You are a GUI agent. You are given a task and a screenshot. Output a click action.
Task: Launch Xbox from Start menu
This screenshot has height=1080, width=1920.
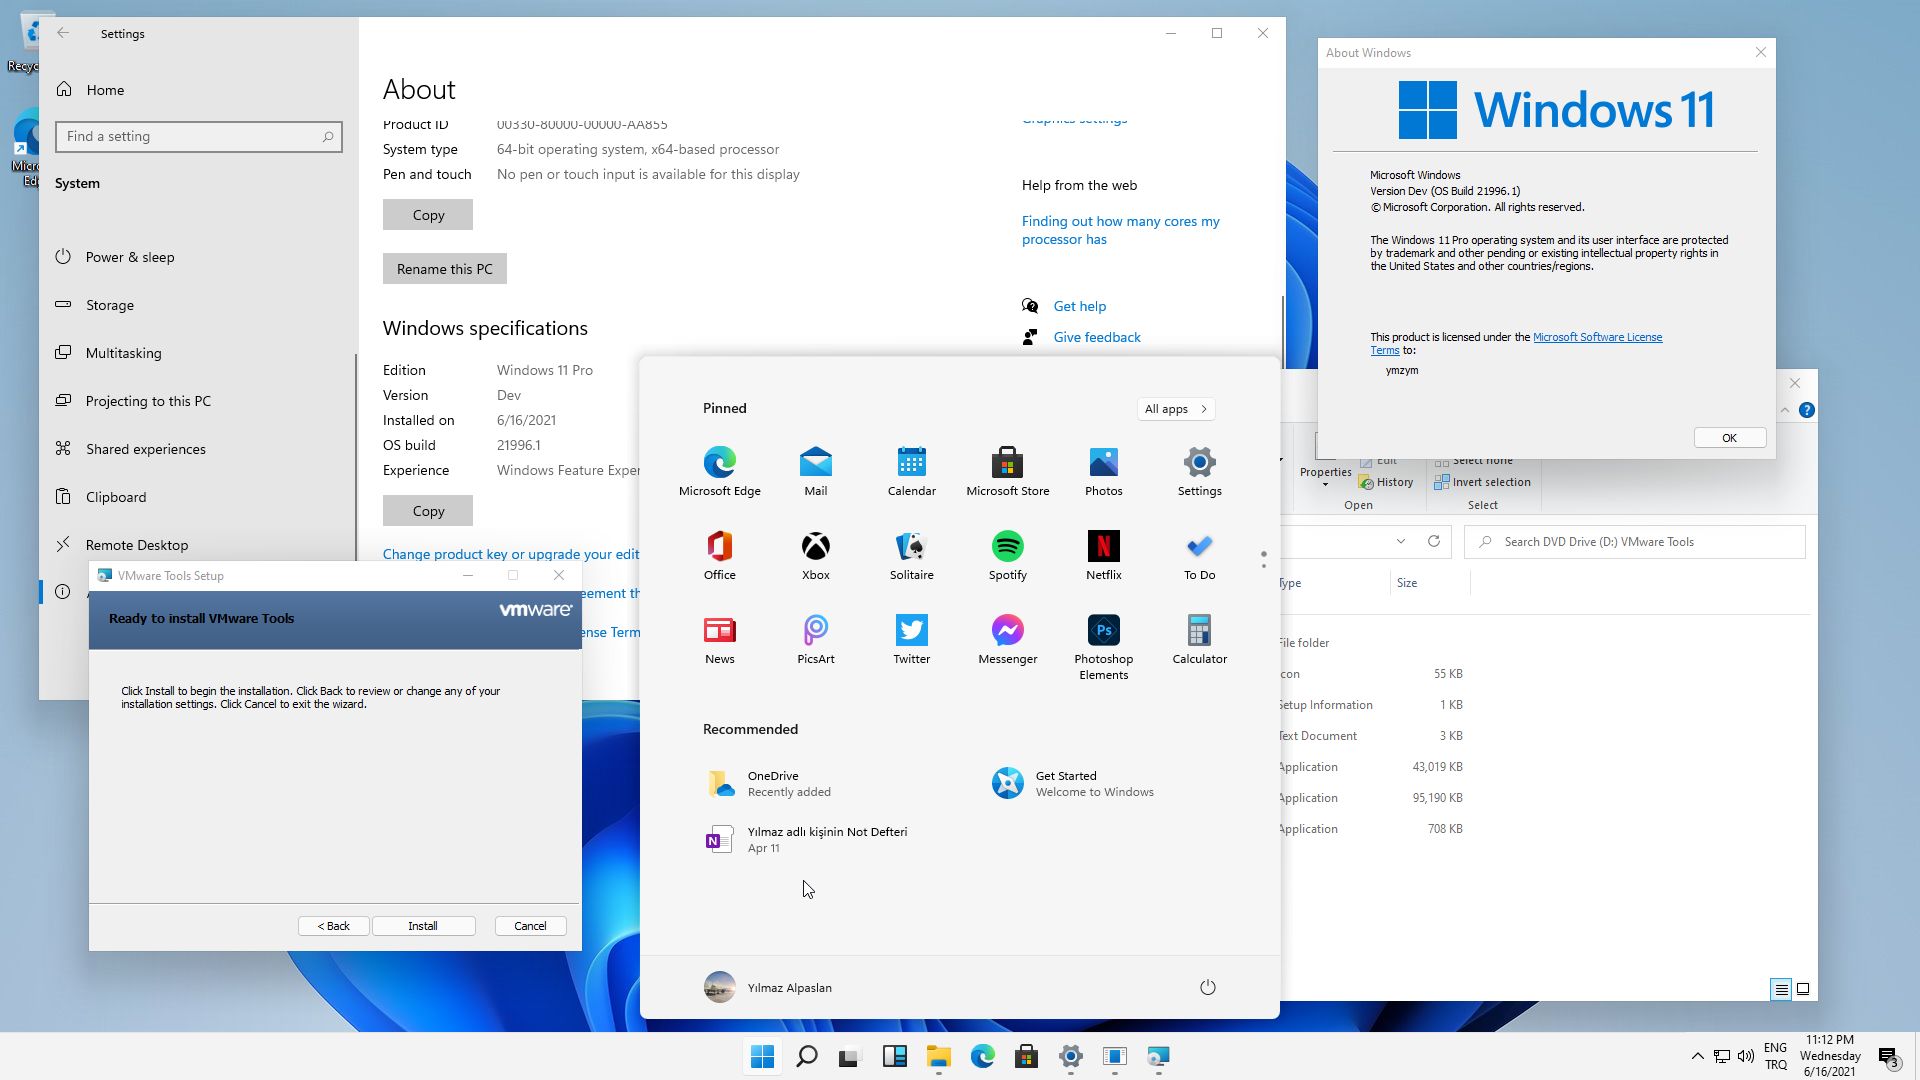815,553
